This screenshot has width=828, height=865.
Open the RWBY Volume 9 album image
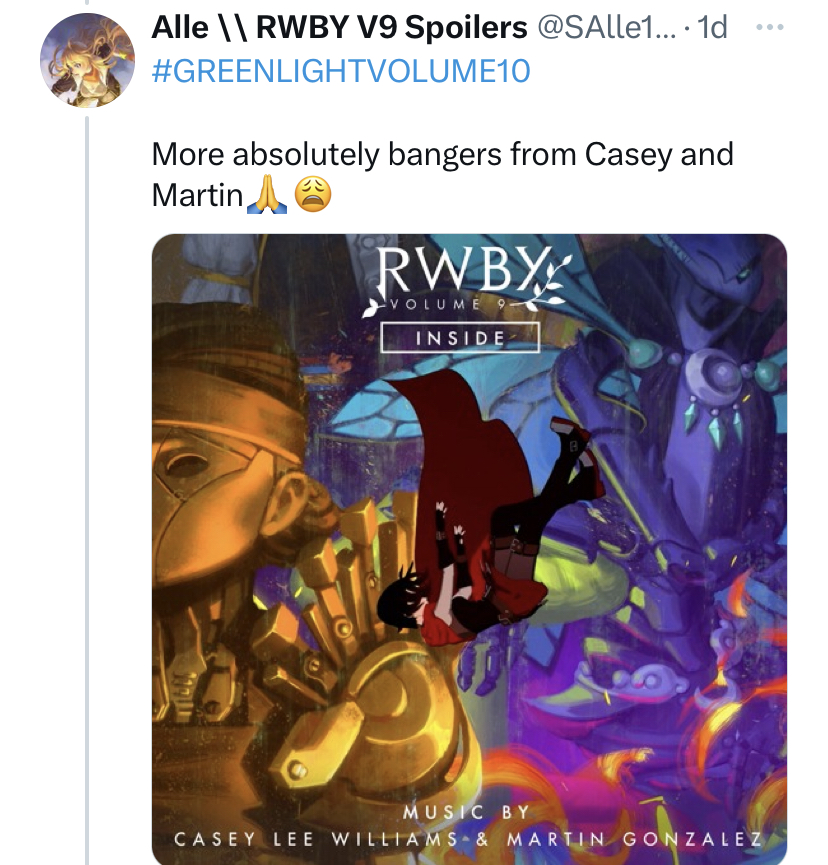469,549
